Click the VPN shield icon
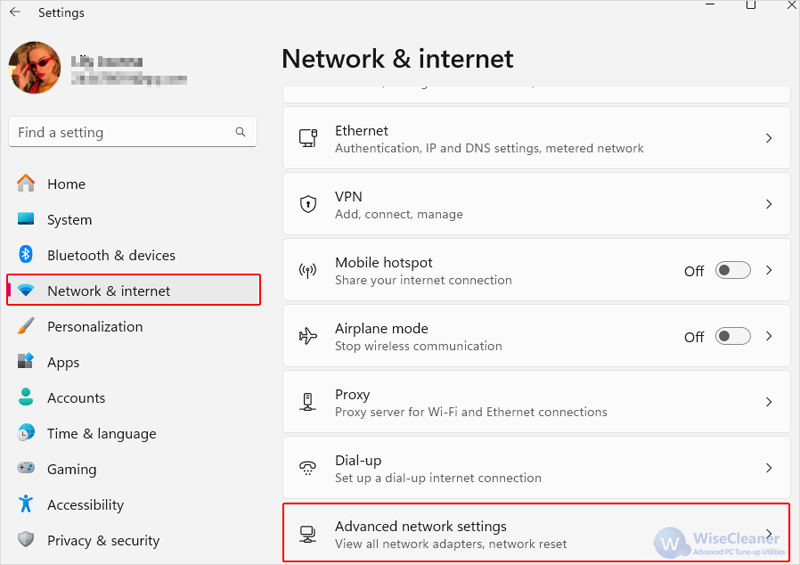Image resolution: width=800 pixels, height=565 pixels. (308, 204)
